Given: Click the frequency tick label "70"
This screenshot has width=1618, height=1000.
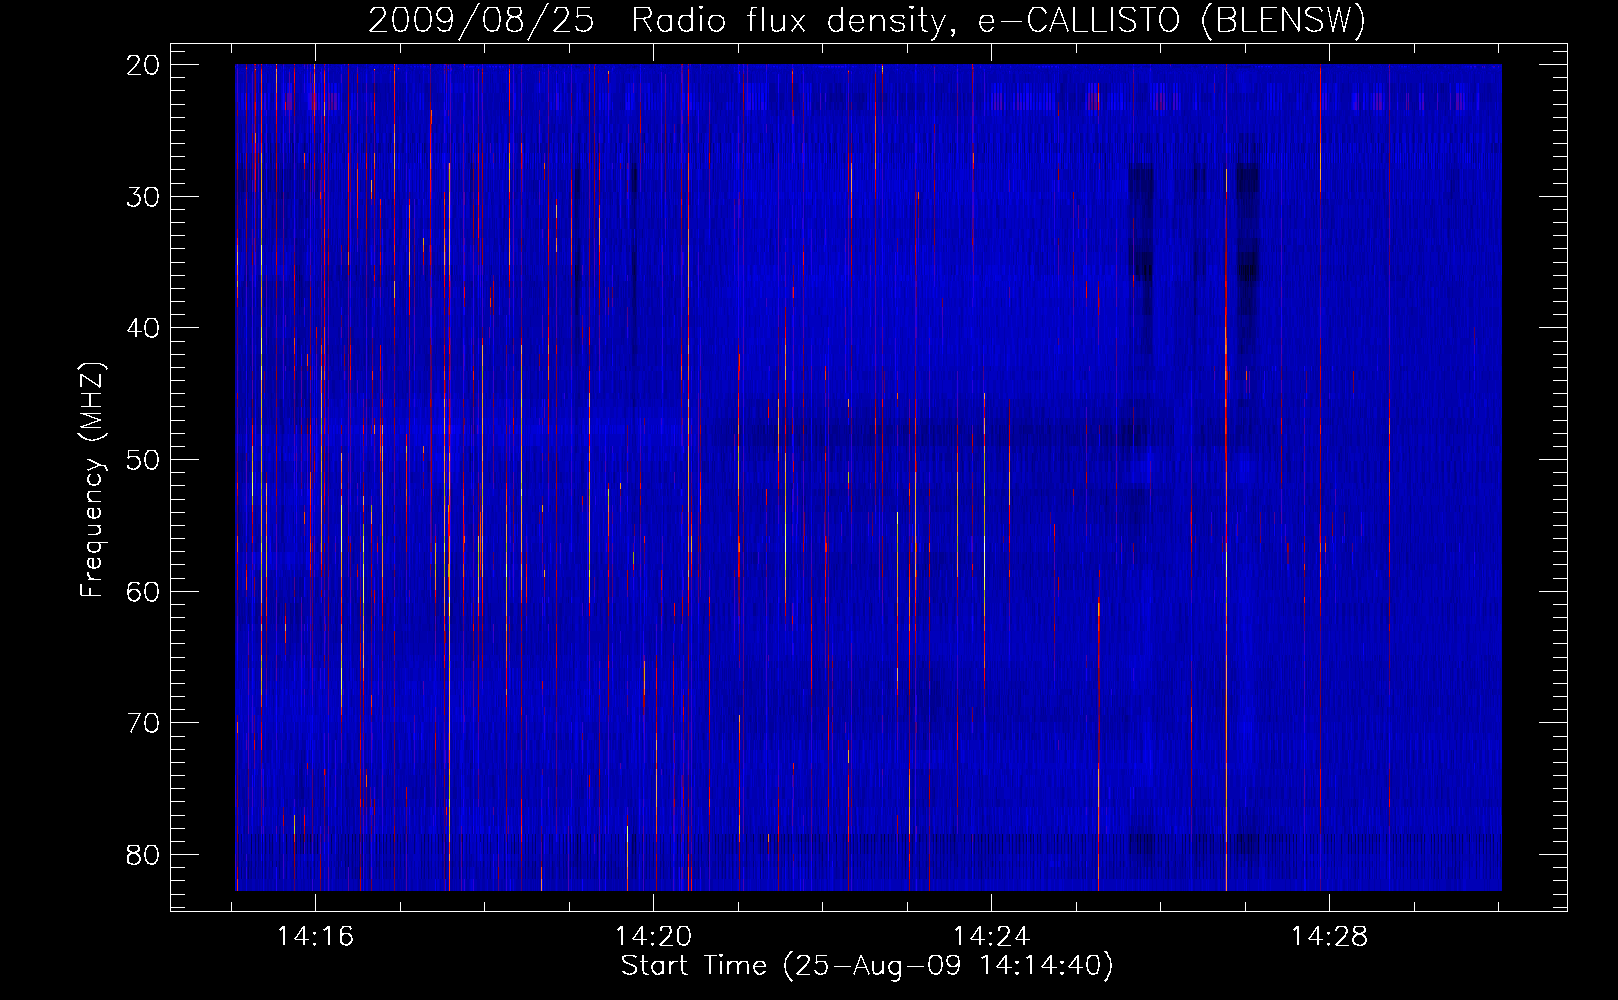Looking at the screenshot, I should point(143,723).
